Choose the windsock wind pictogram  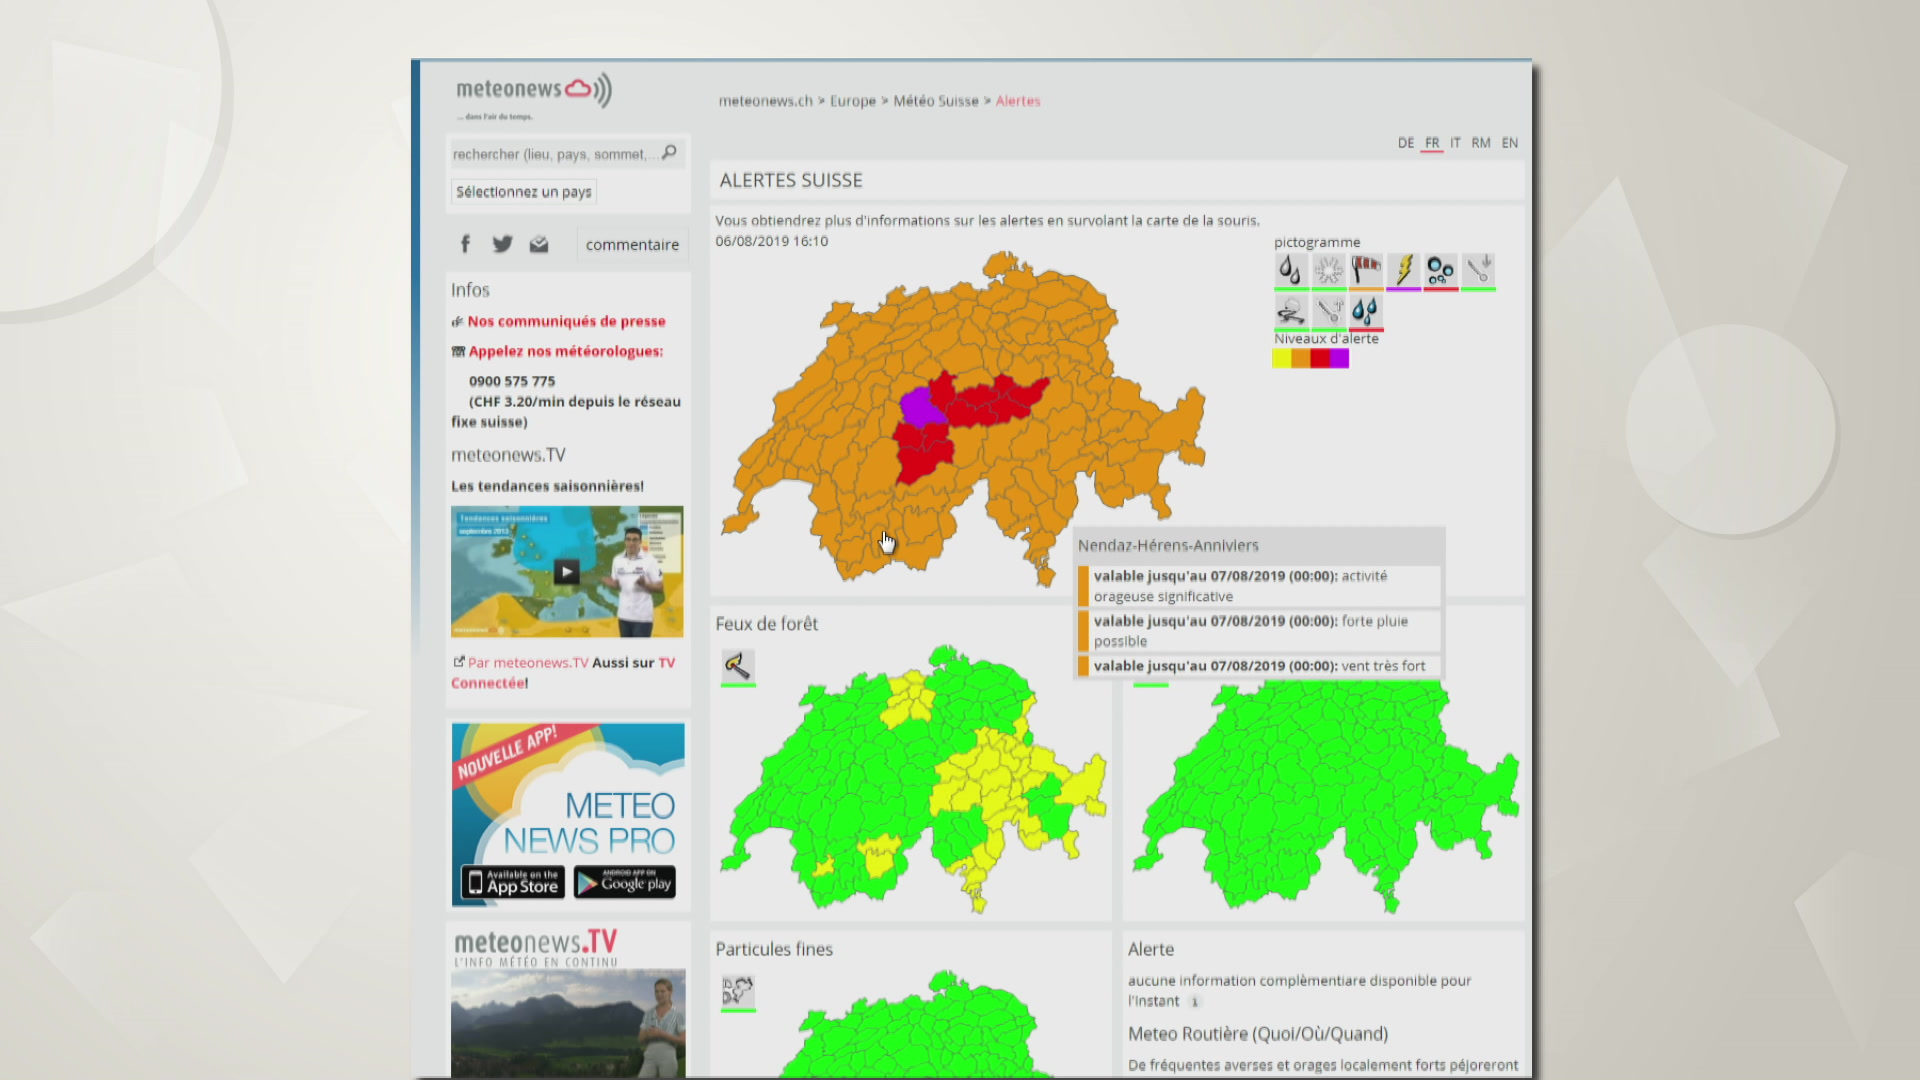pos(1366,270)
